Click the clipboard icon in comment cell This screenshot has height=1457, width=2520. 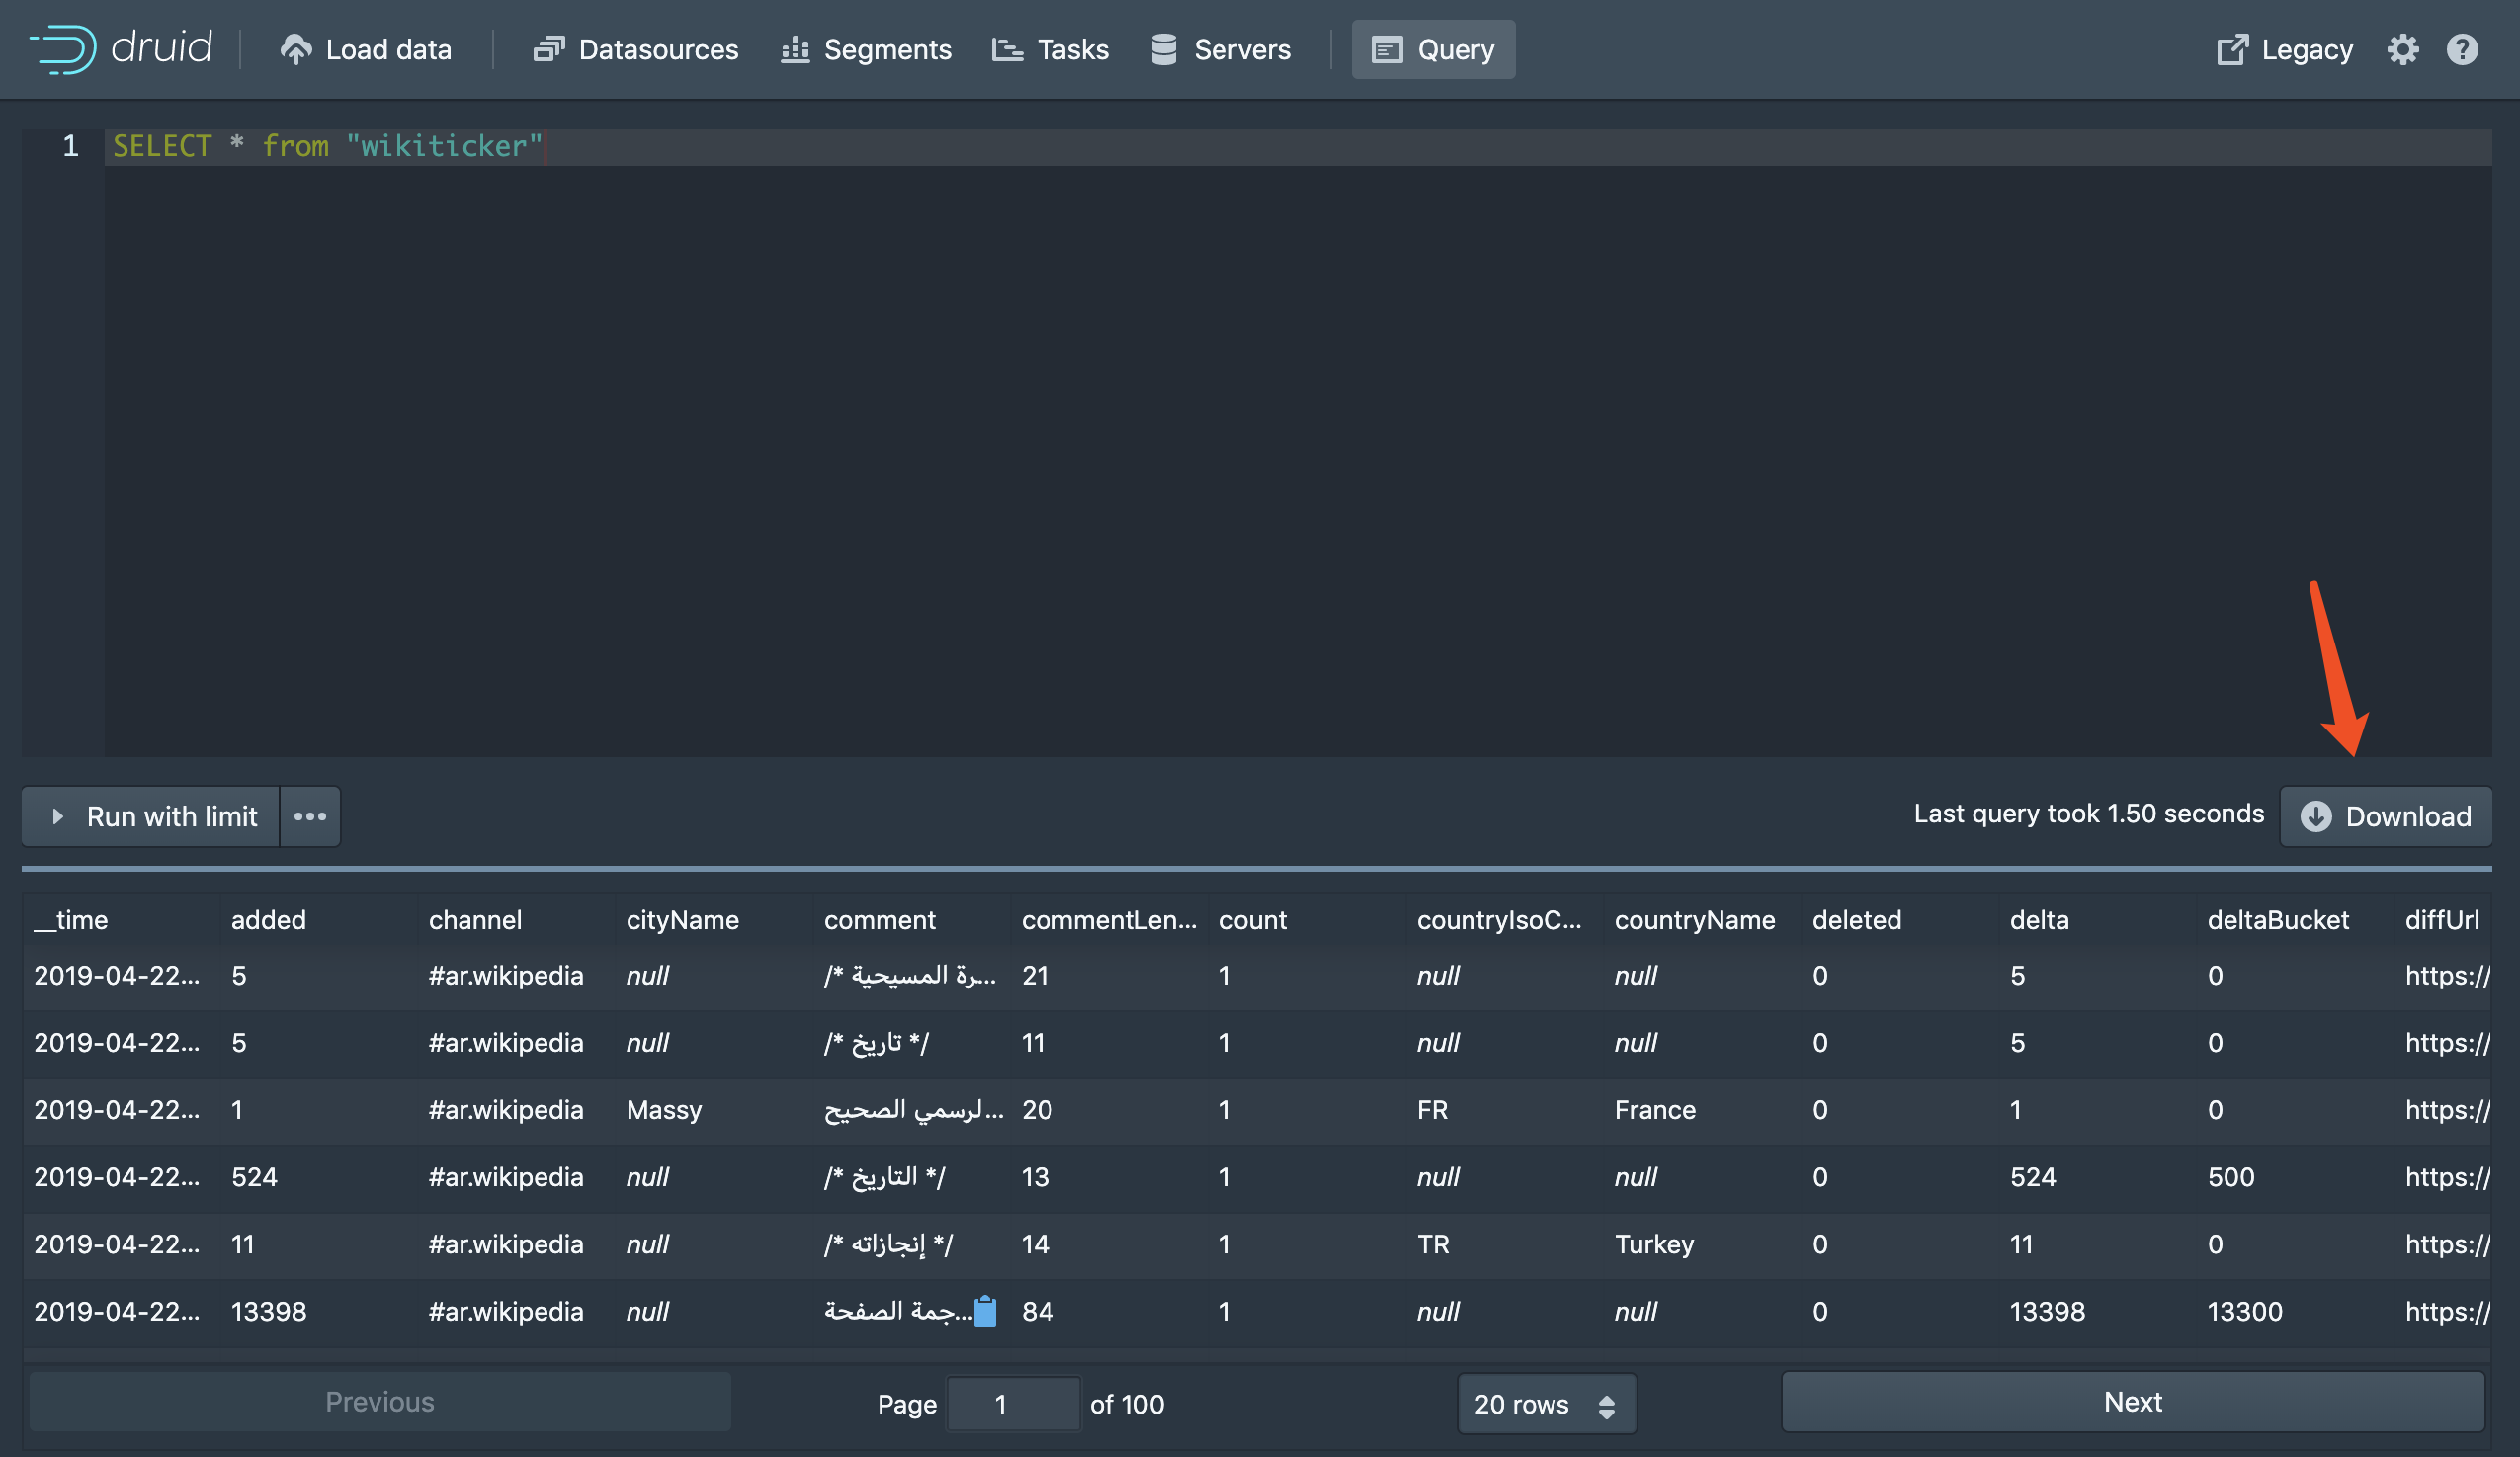click(x=985, y=1310)
